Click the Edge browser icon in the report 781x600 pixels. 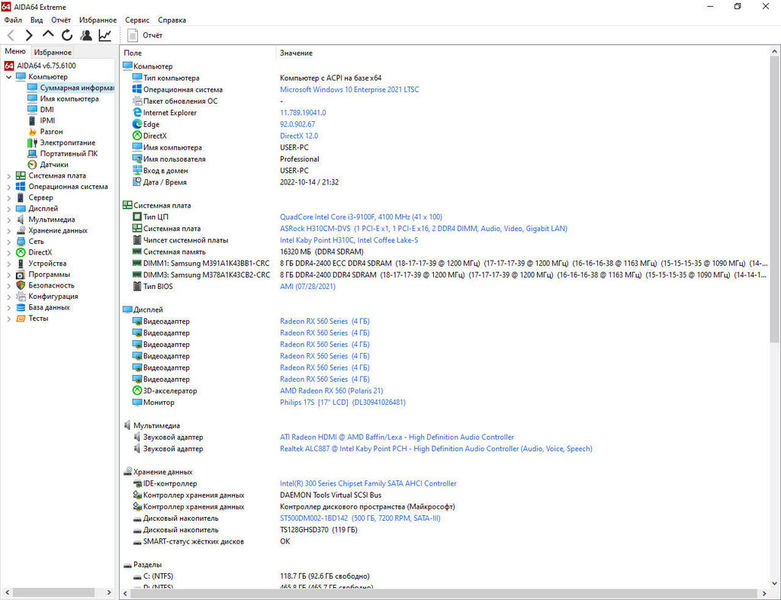tap(137, 124)
